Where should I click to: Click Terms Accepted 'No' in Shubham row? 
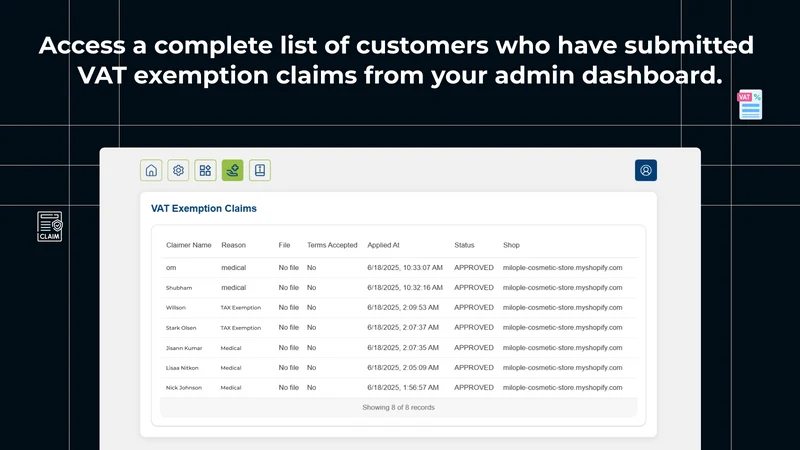pyautogui.click(x=311, y=288)
